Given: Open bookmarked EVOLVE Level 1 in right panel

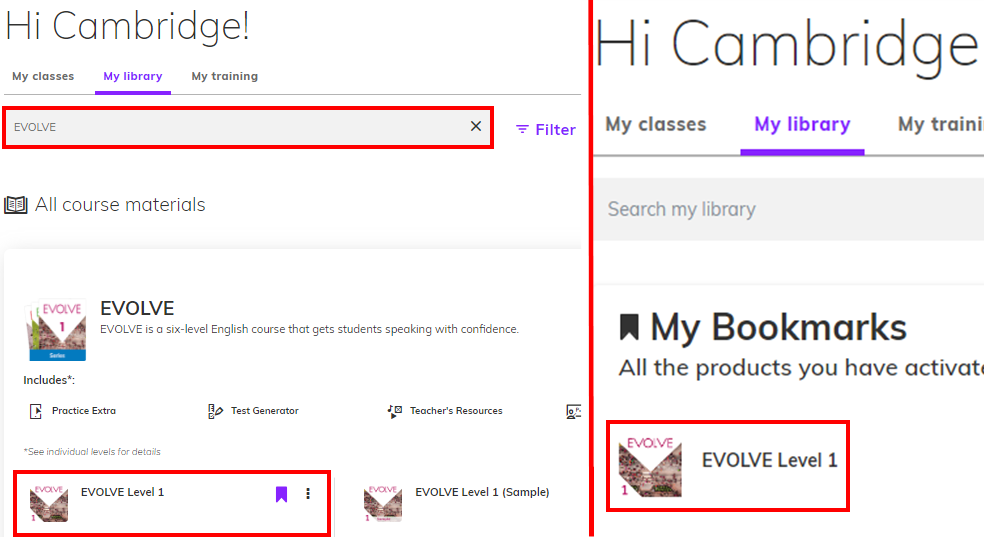Looking at the screenshot, I should coord(728,465).
